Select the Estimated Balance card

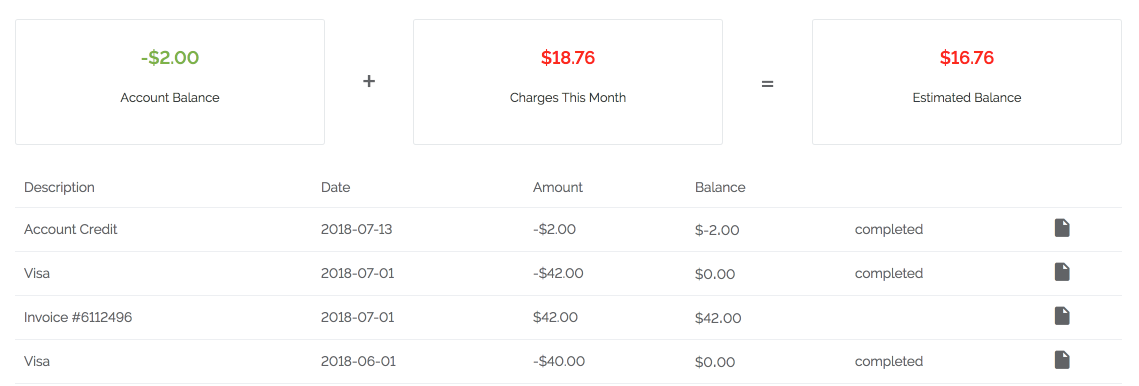(x=967, y=82)
